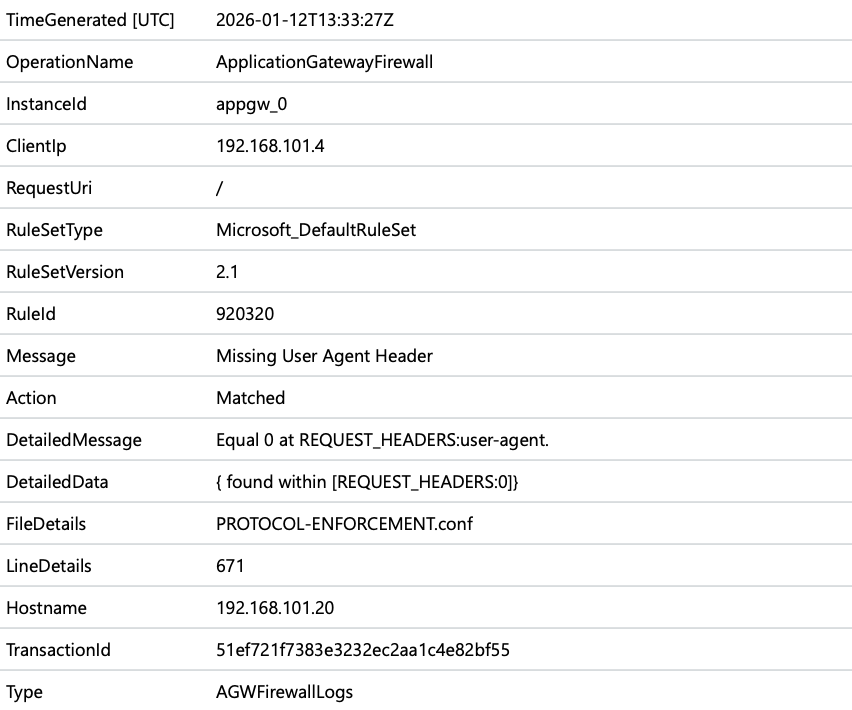The image size is (852, 710).
Task: Click the Microsoft_DefaultRuleSet value
Action: coord(316,230)
